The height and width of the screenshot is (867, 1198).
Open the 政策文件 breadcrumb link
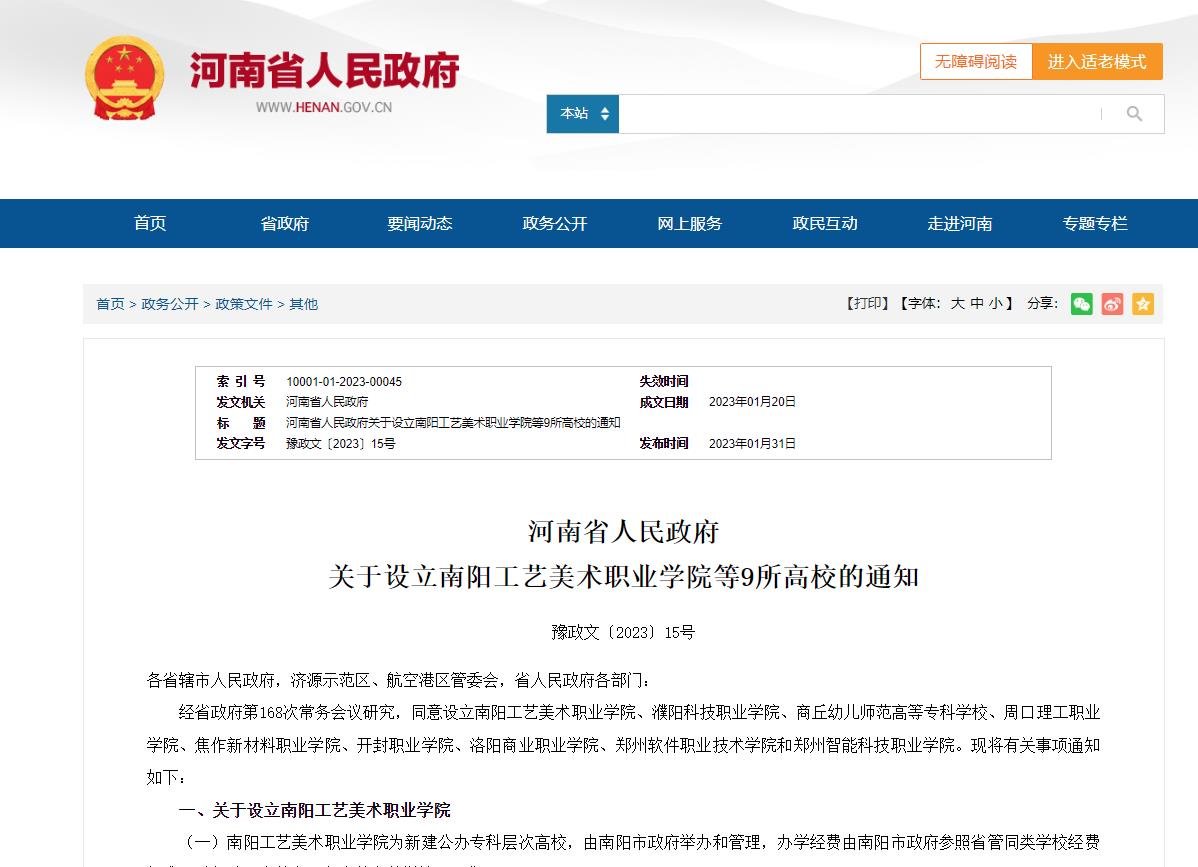pos(245,303)
